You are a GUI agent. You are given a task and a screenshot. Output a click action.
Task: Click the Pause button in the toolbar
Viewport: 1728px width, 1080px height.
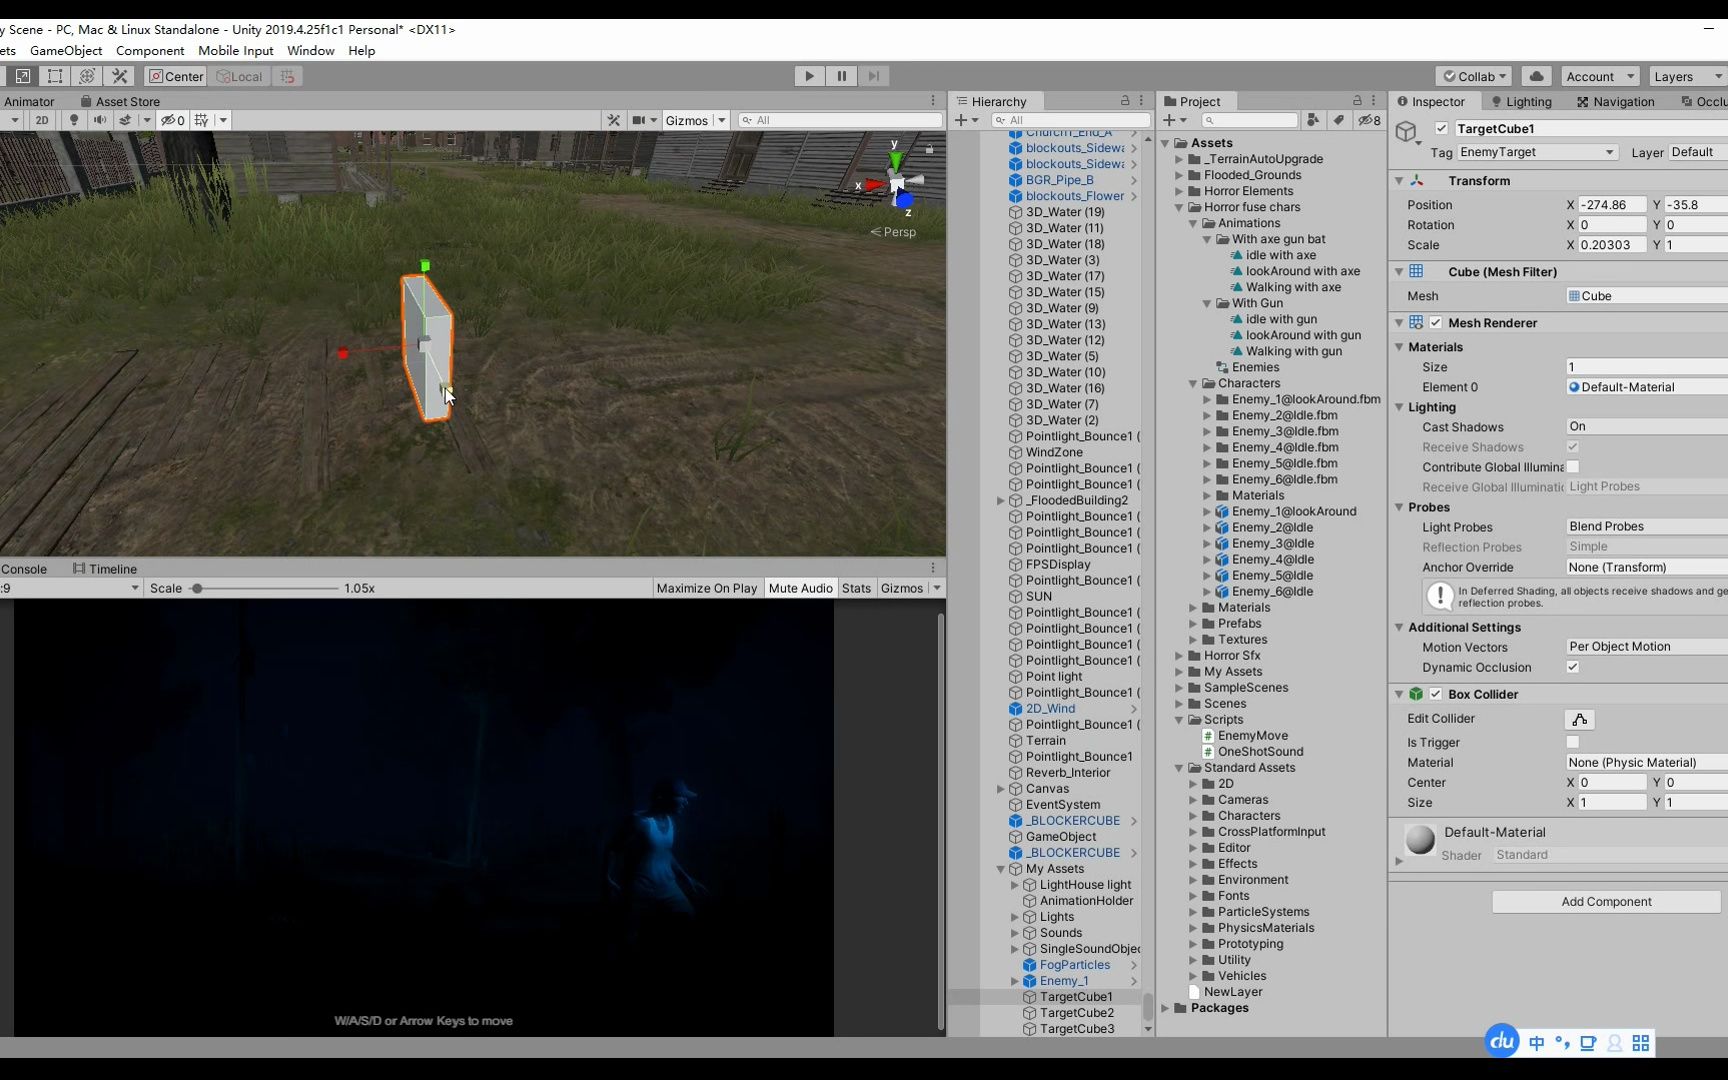(x=841, y=75)
